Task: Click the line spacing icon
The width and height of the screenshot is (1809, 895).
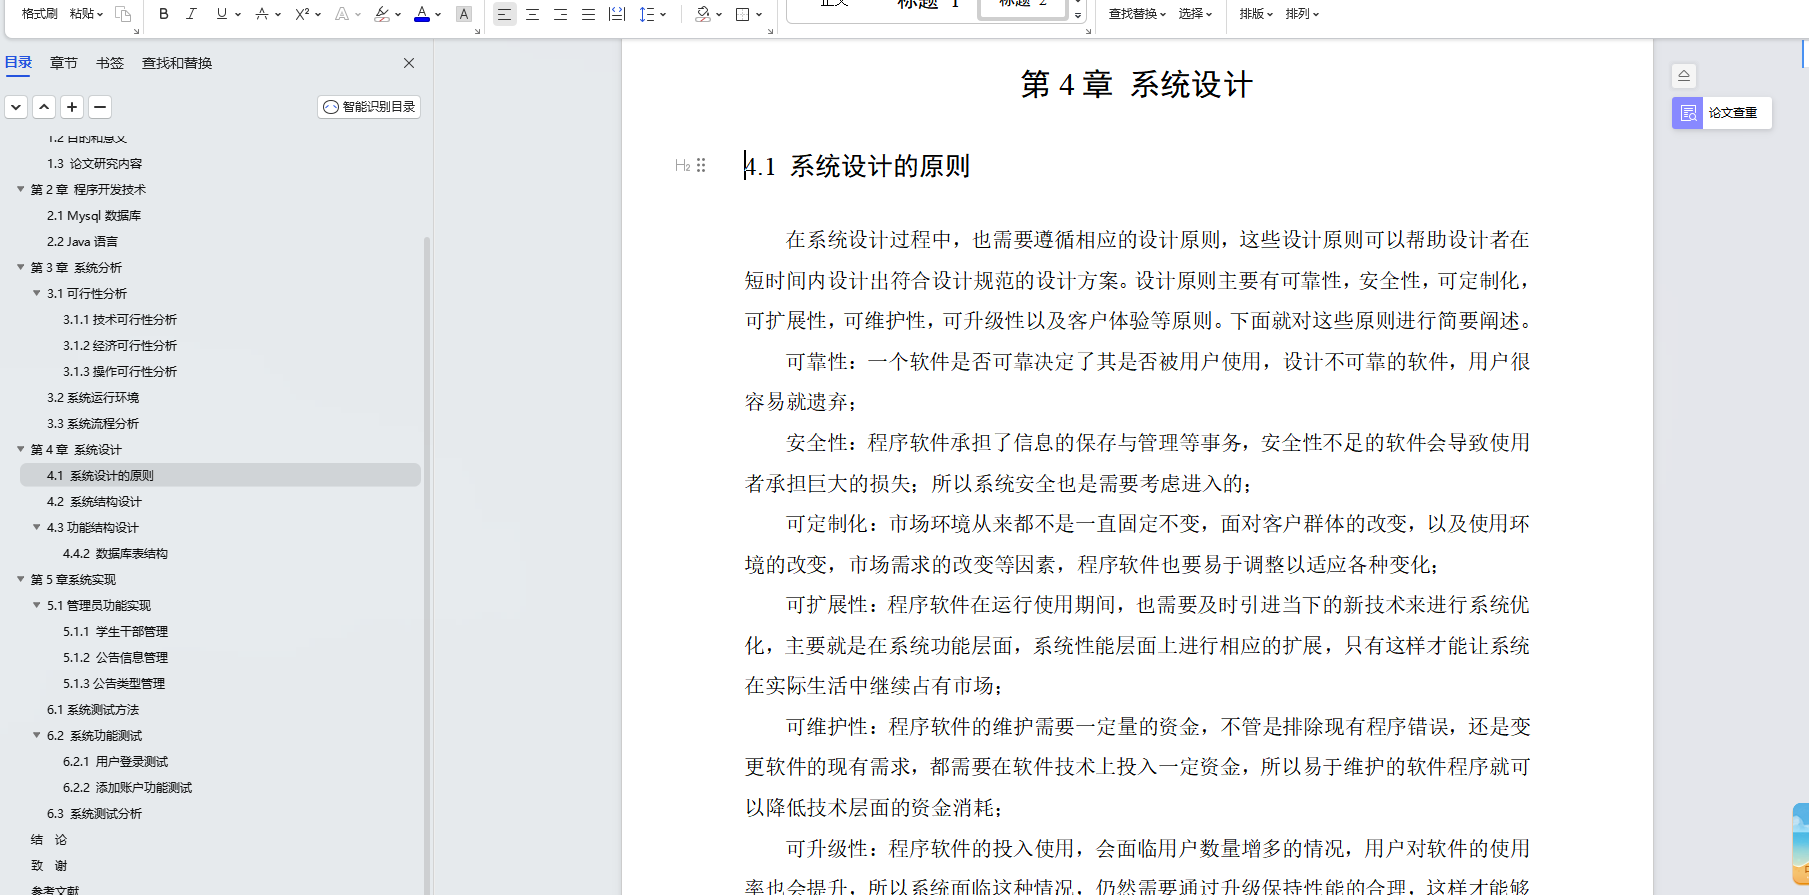Action: pos(647,14)
